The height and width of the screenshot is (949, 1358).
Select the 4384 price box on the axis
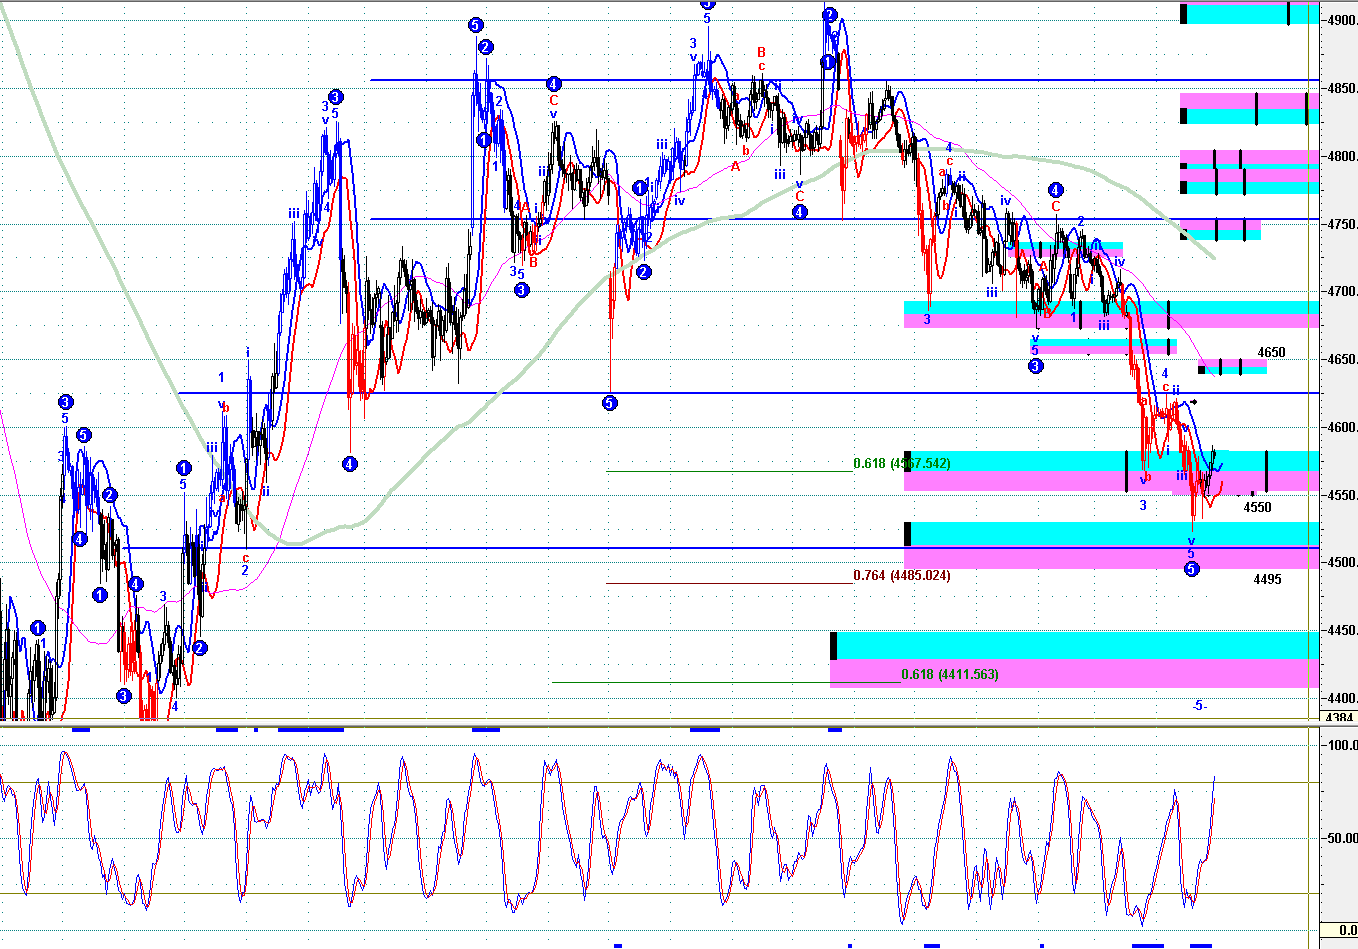(1339, 717)
